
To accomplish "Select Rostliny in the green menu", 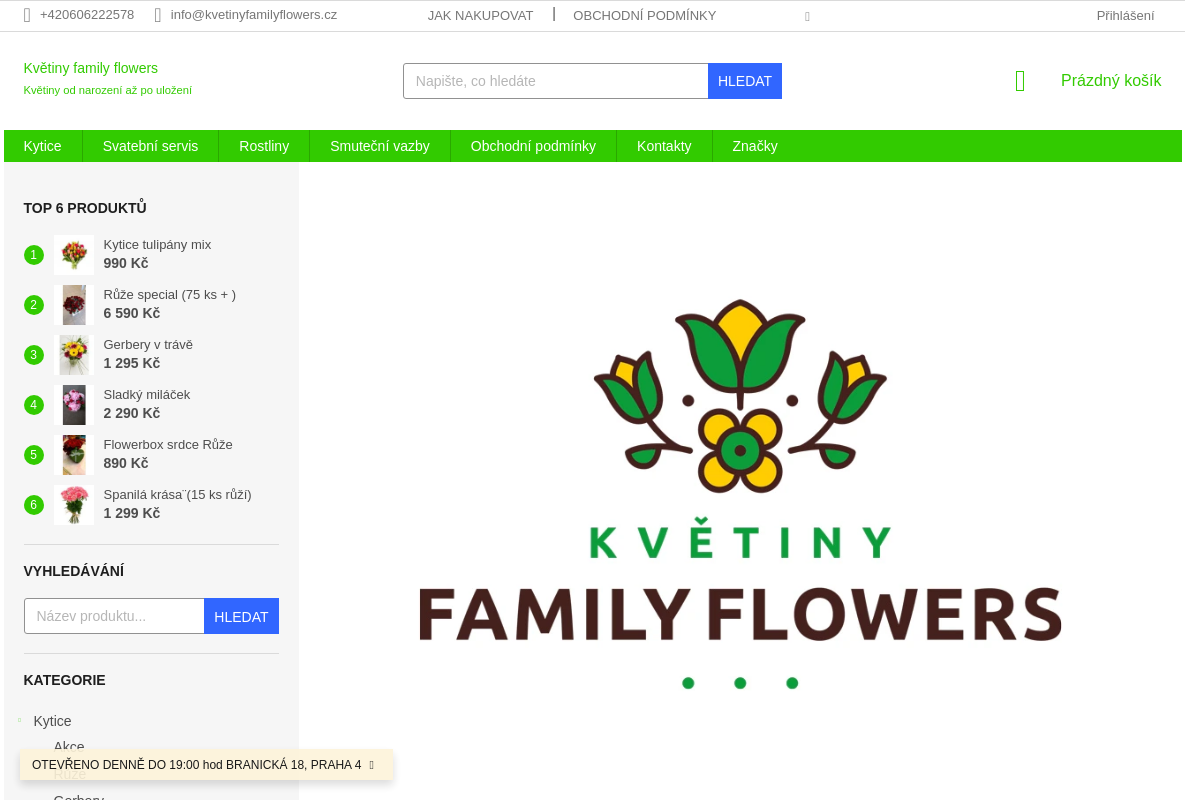I will tap(264, 146).
